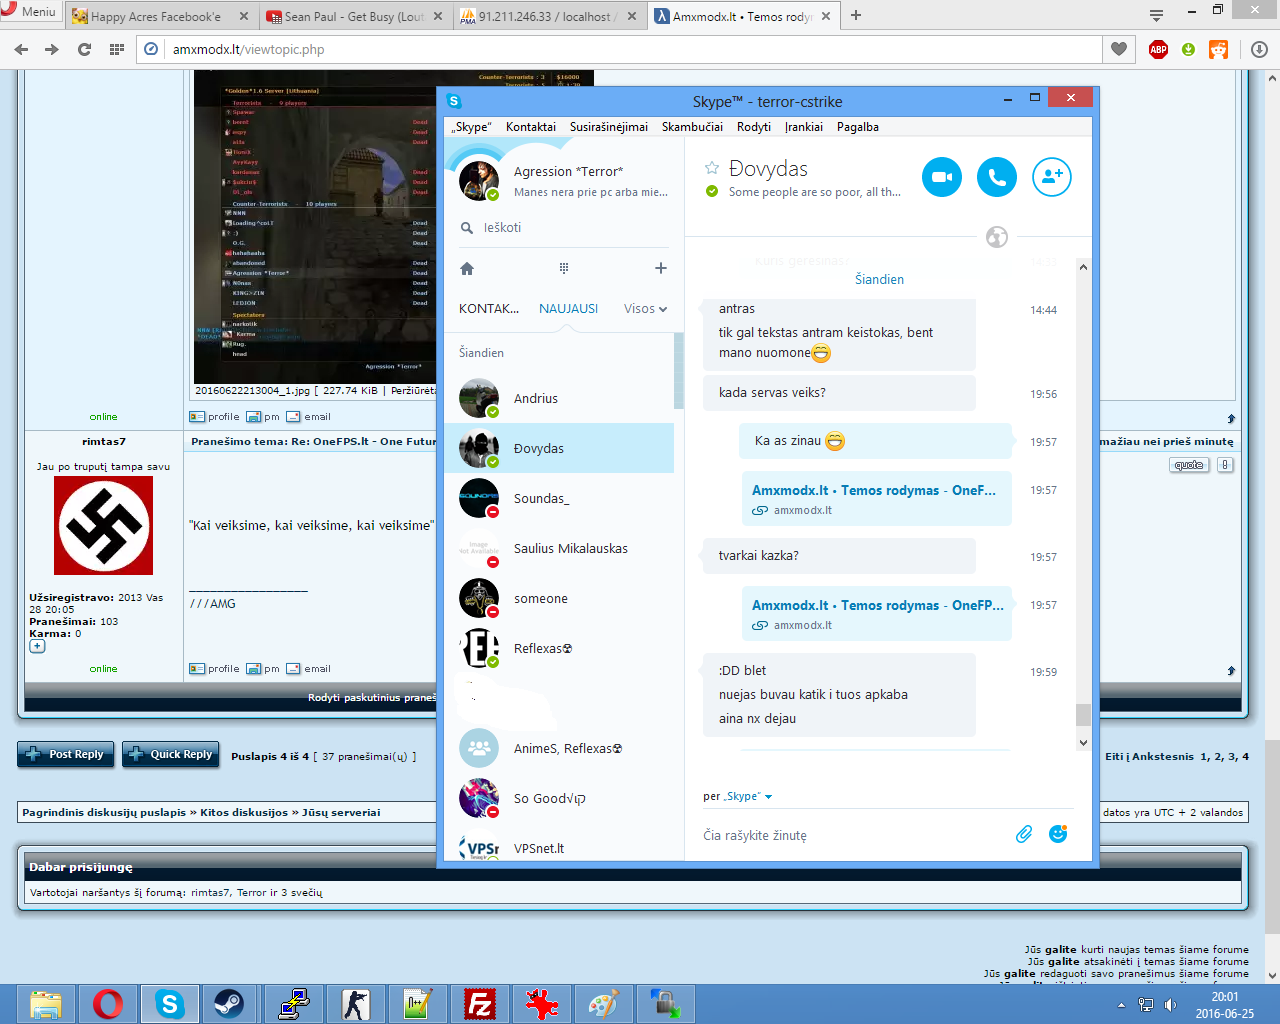Click the Skype chat scrollbar down arrow
The image size is (1280, 1024).
tap(1083, 743)
